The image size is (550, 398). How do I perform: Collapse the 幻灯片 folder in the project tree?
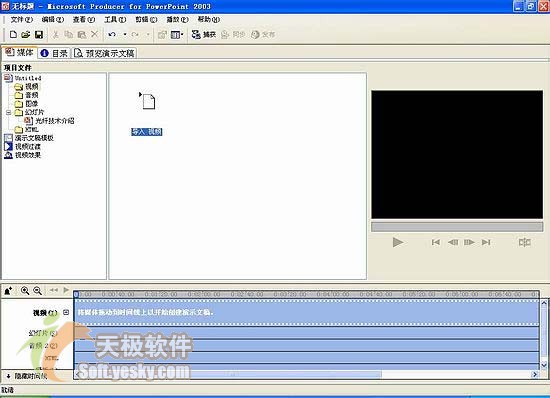pos(9,113)
